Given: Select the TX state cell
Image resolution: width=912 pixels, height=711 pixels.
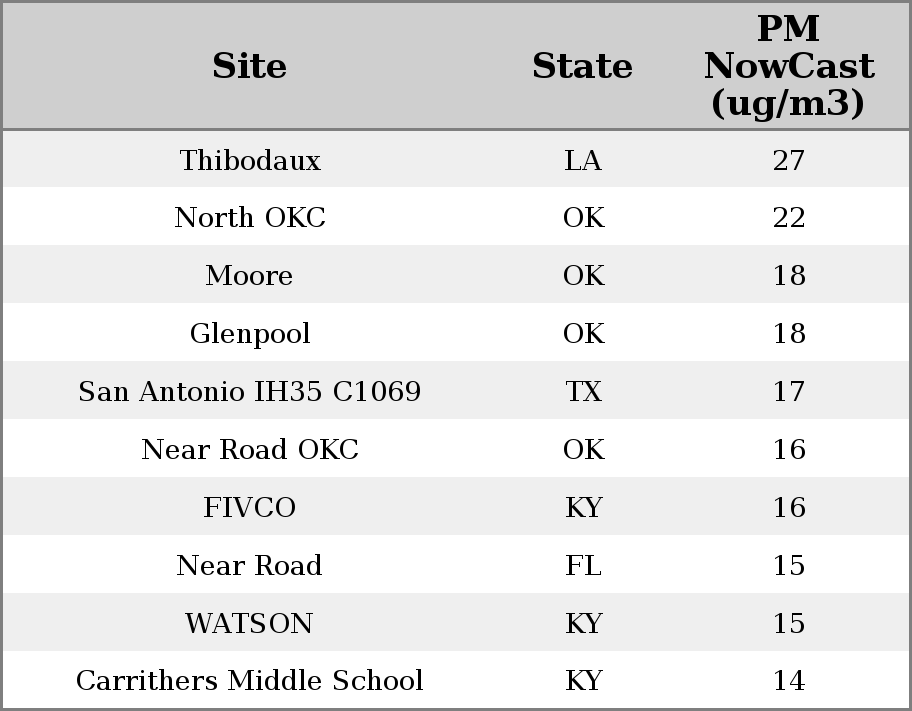Looking at the screenshot, I should pyautogui.click(x=583, y=392).
